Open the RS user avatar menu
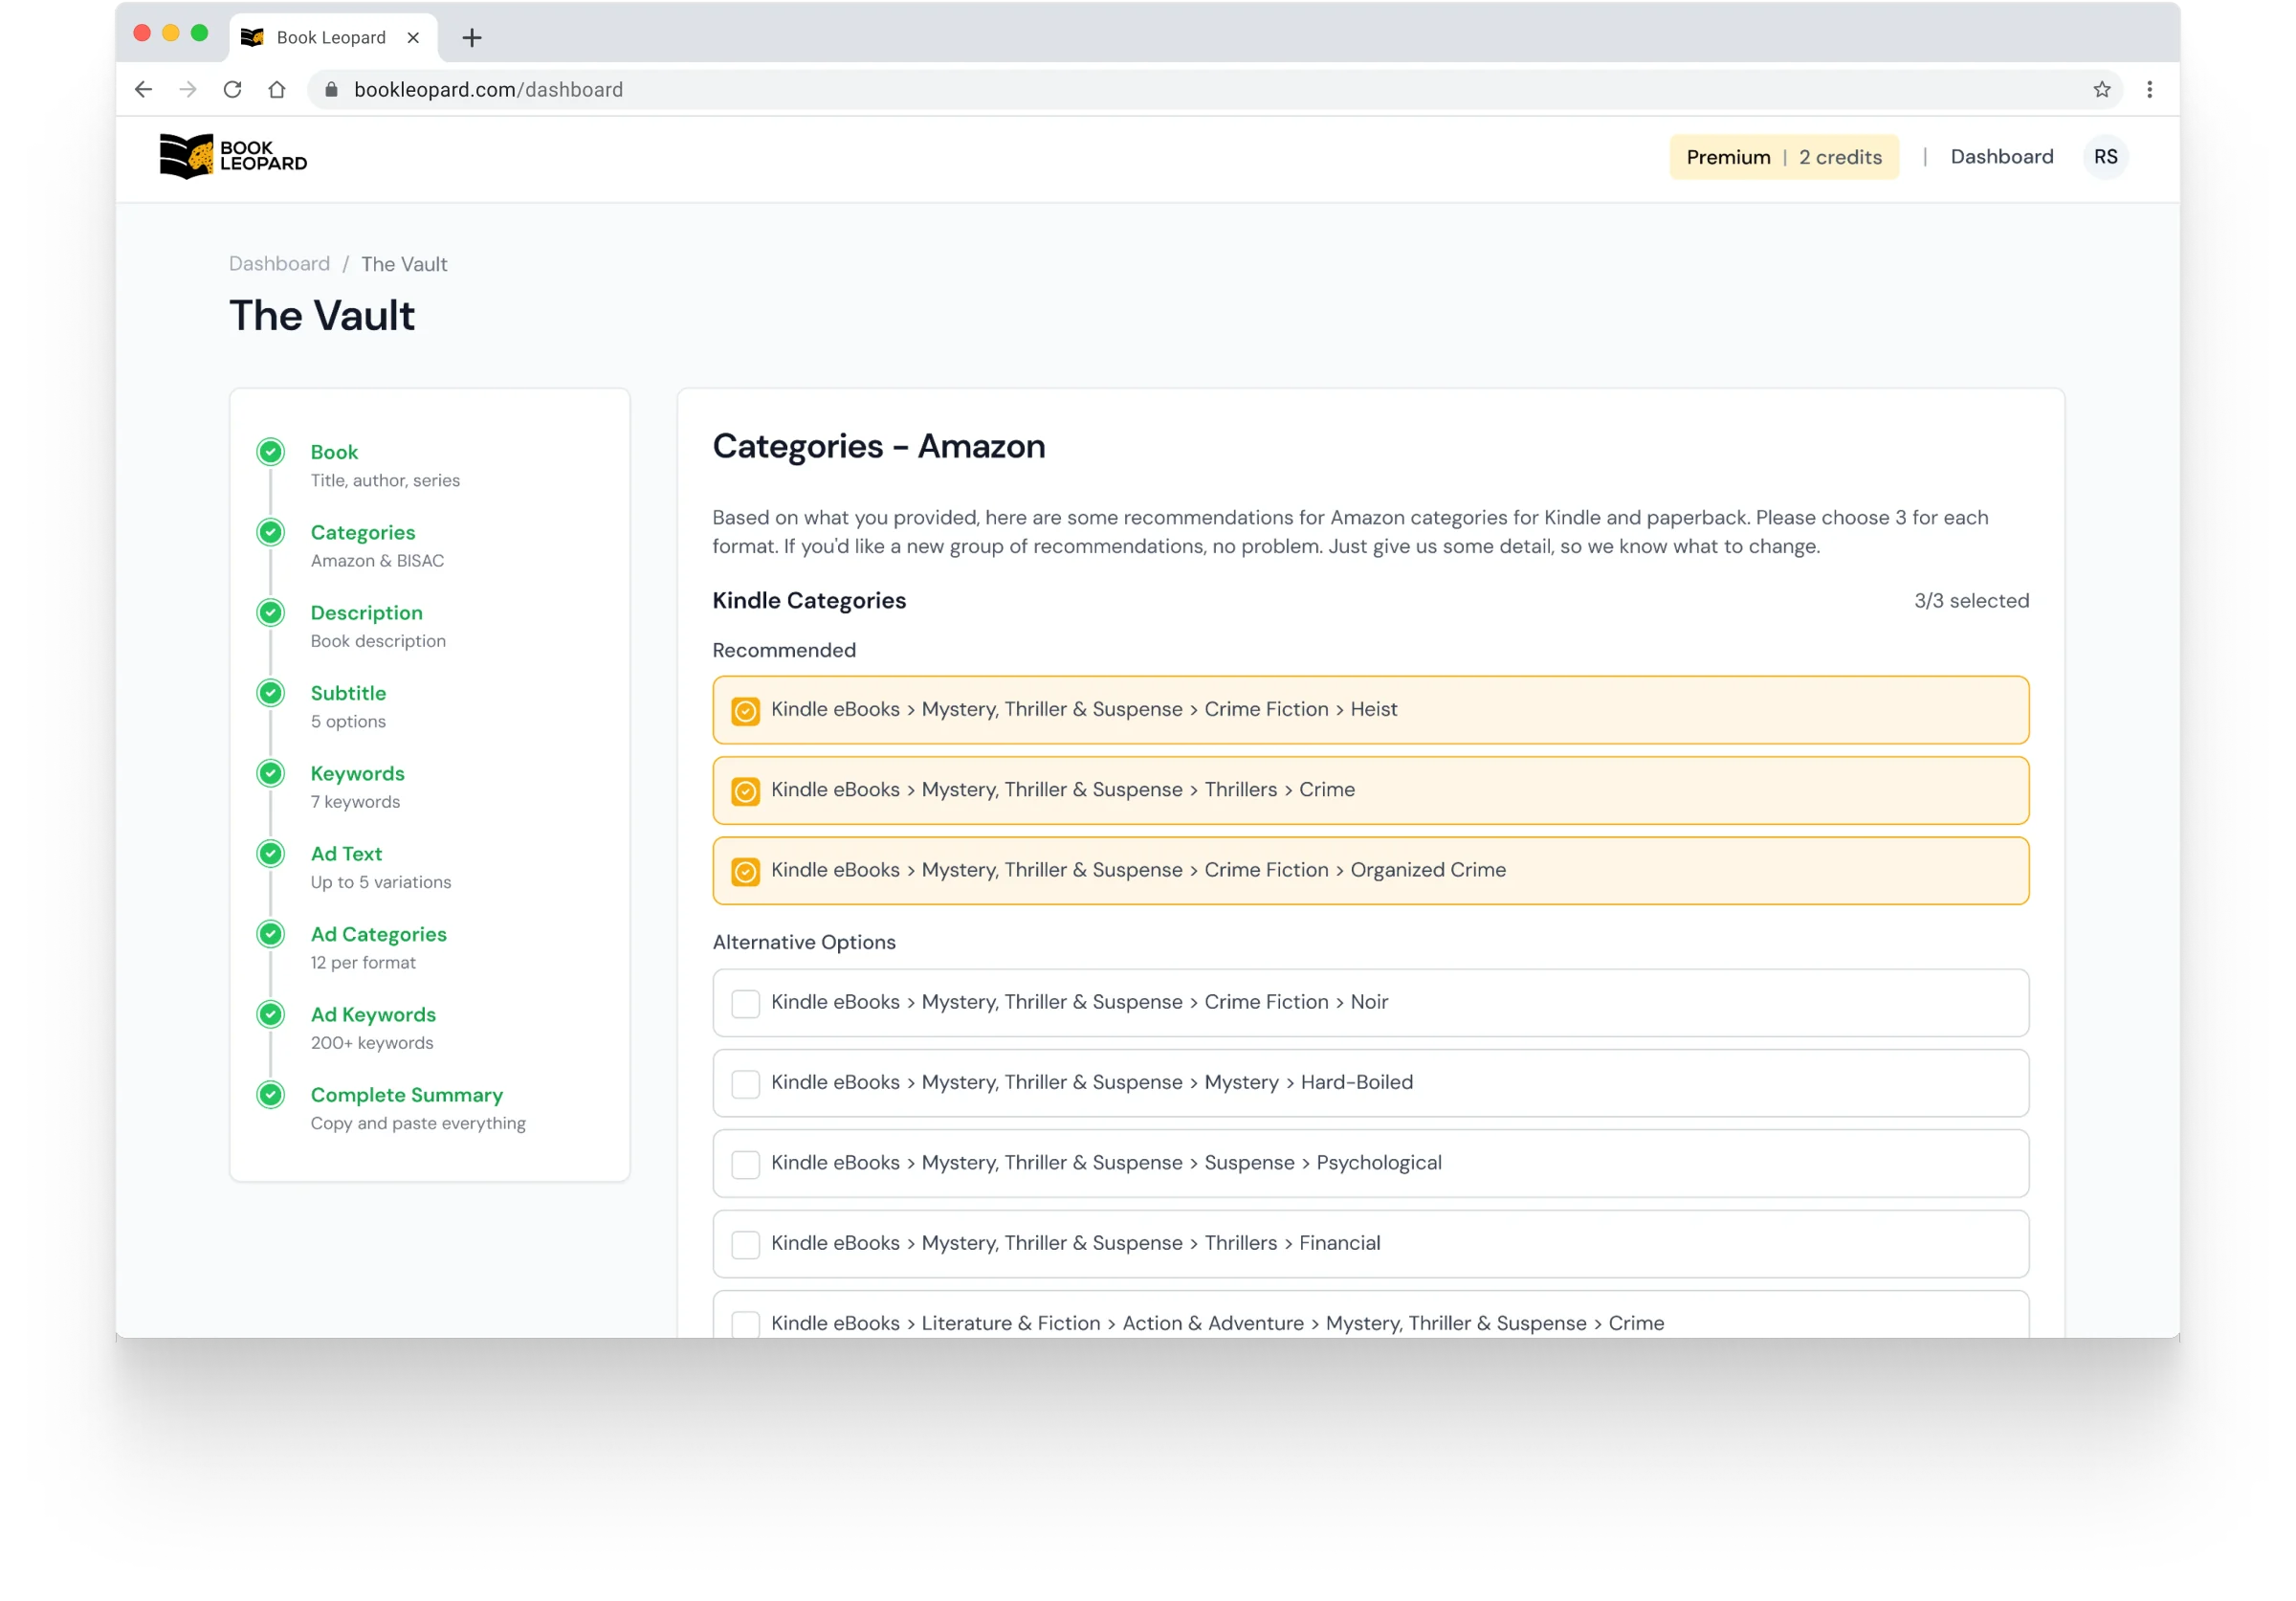Viewport: 2296px width, 1601px height. [x=2105, y=157]
